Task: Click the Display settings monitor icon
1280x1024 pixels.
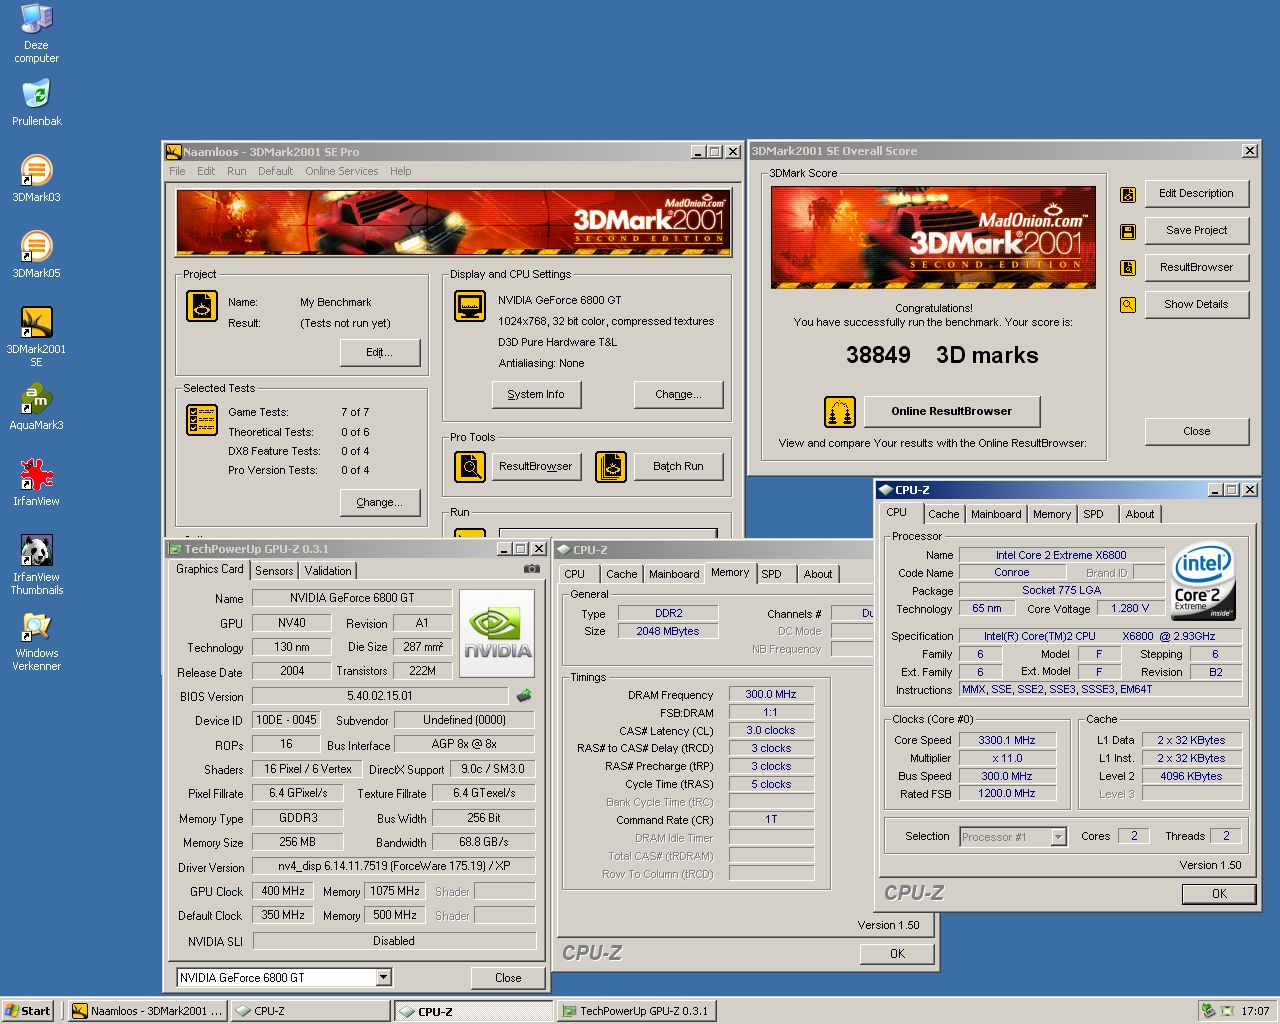Action: pyautogui.click(x=470, y=306)
